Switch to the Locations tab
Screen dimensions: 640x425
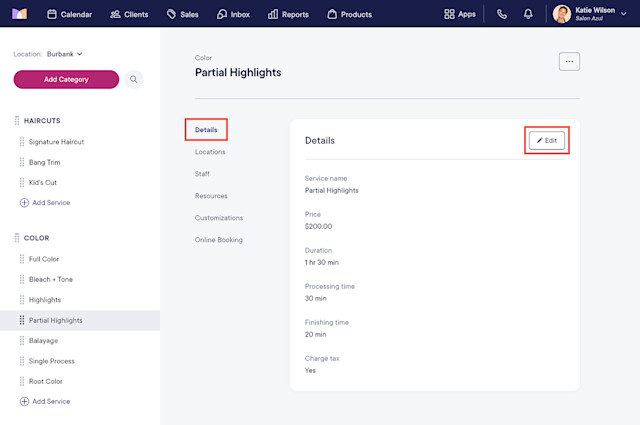pos(210,152)
